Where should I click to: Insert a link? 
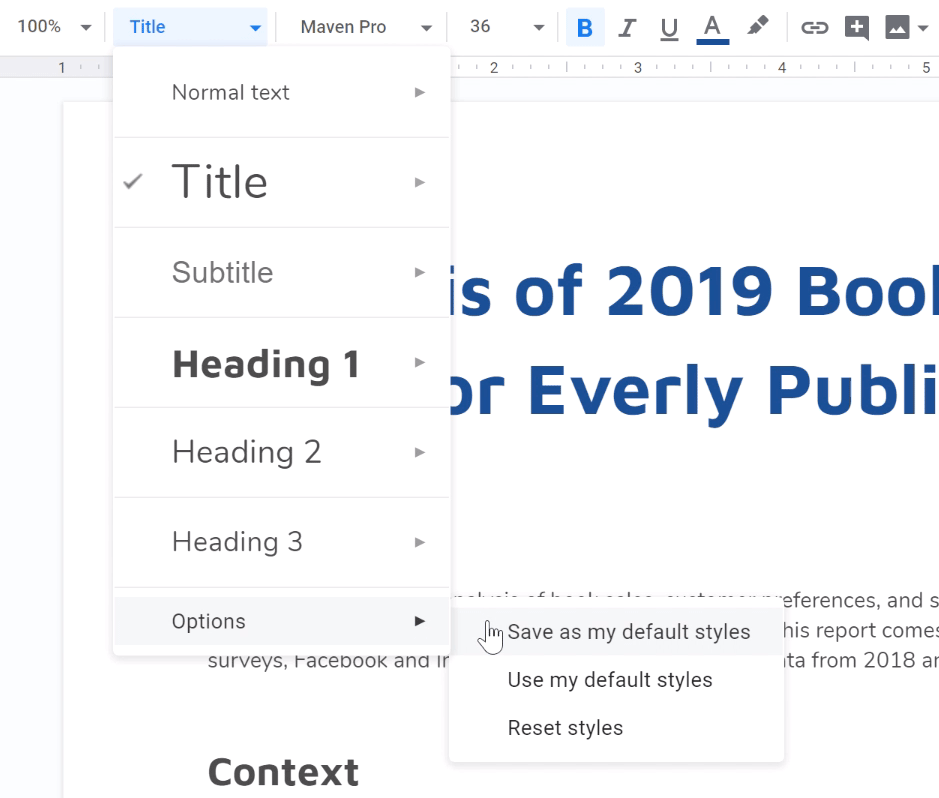click(x=815, y=27)
